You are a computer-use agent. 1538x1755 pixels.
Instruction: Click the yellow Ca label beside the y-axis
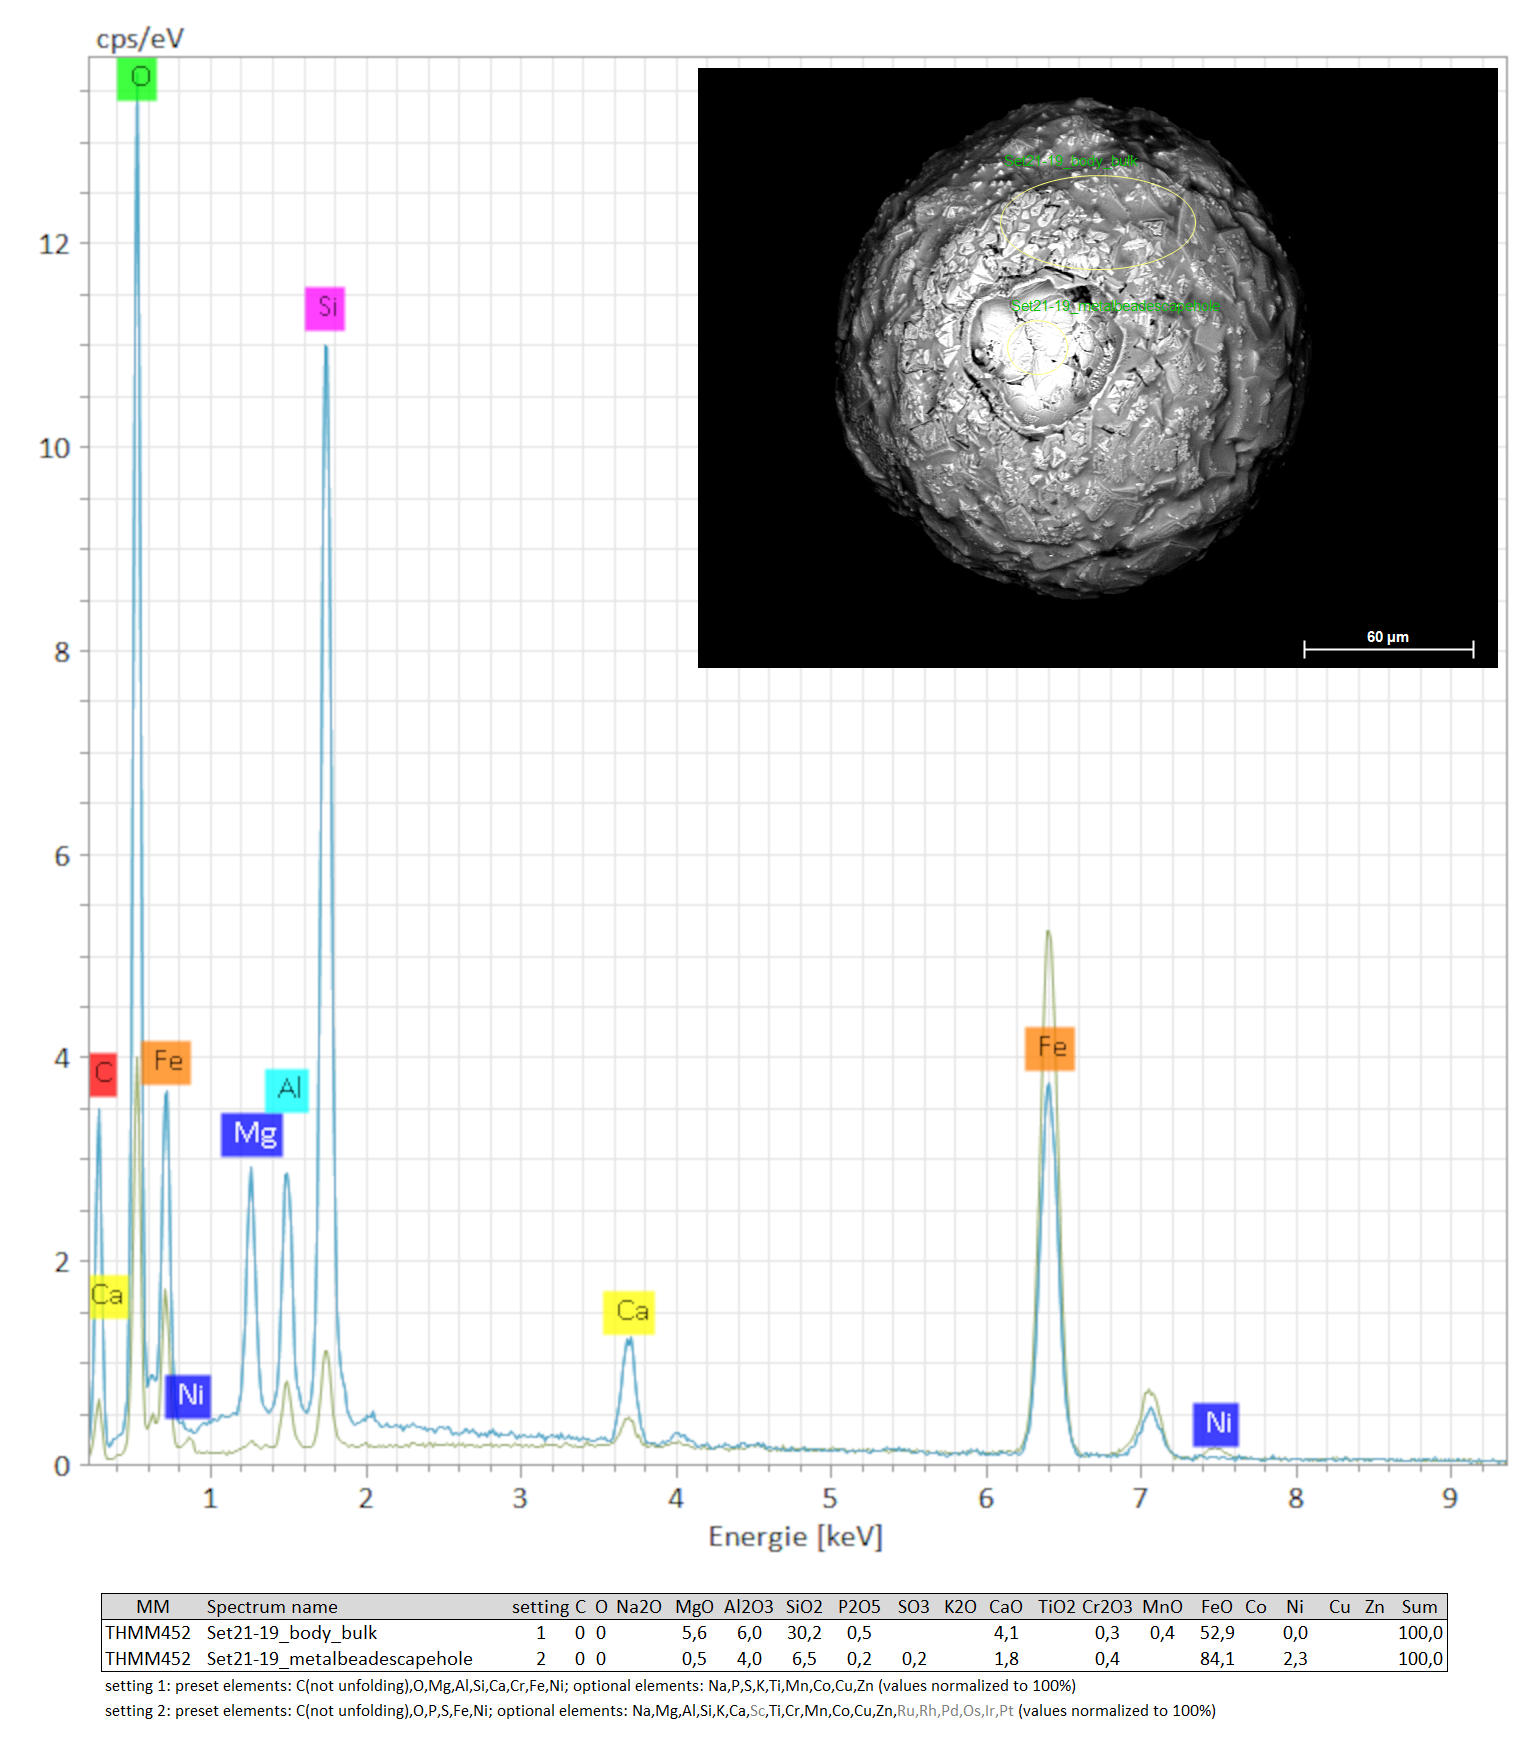point(108,1296)
